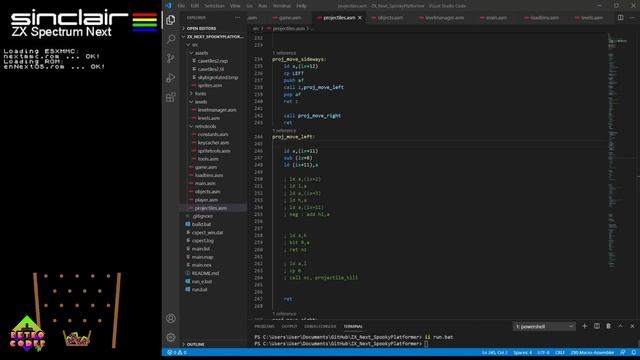Switch to the levels.asm editor tab

pyautogui.click(x=591, y=18)
